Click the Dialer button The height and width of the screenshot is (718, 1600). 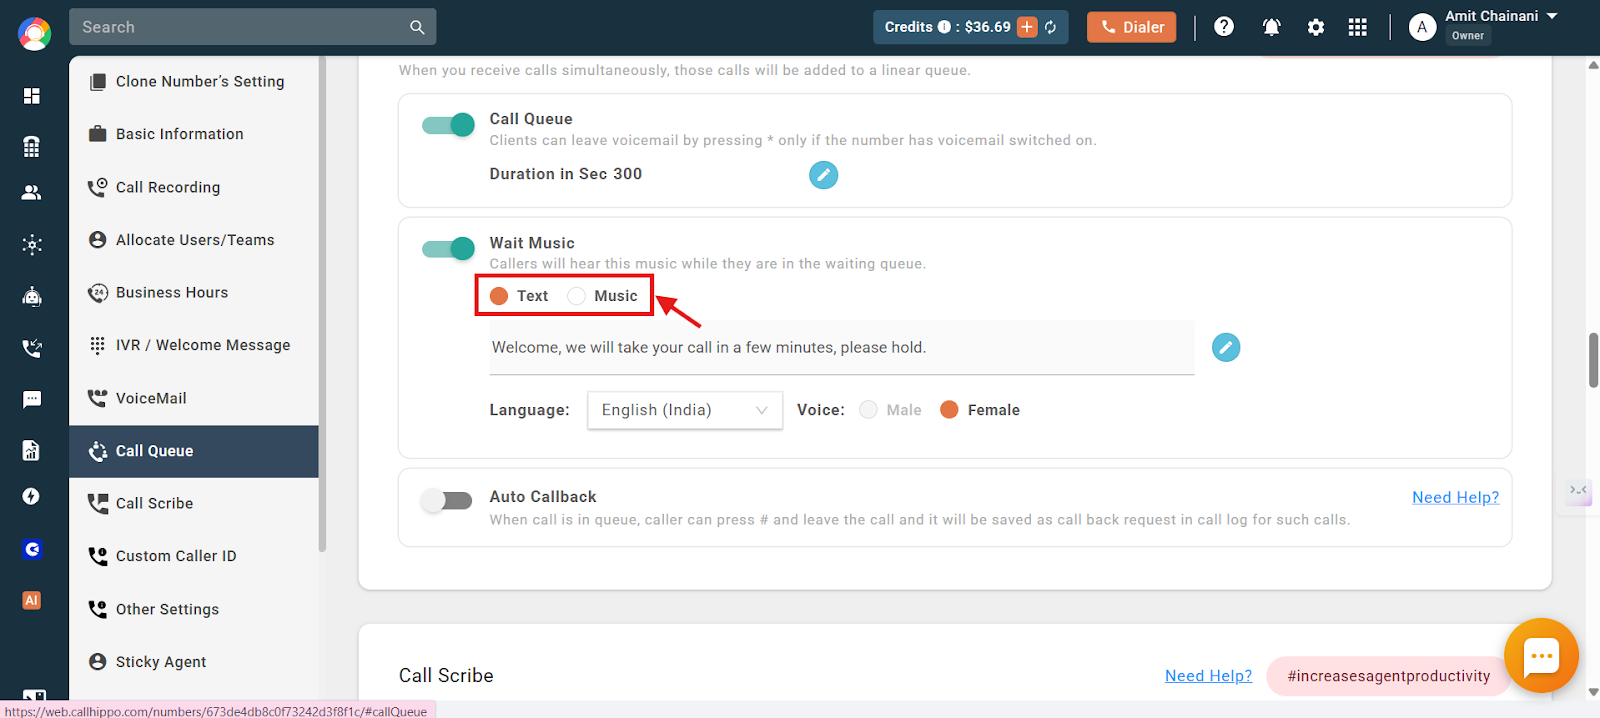tap(1132, 27)
